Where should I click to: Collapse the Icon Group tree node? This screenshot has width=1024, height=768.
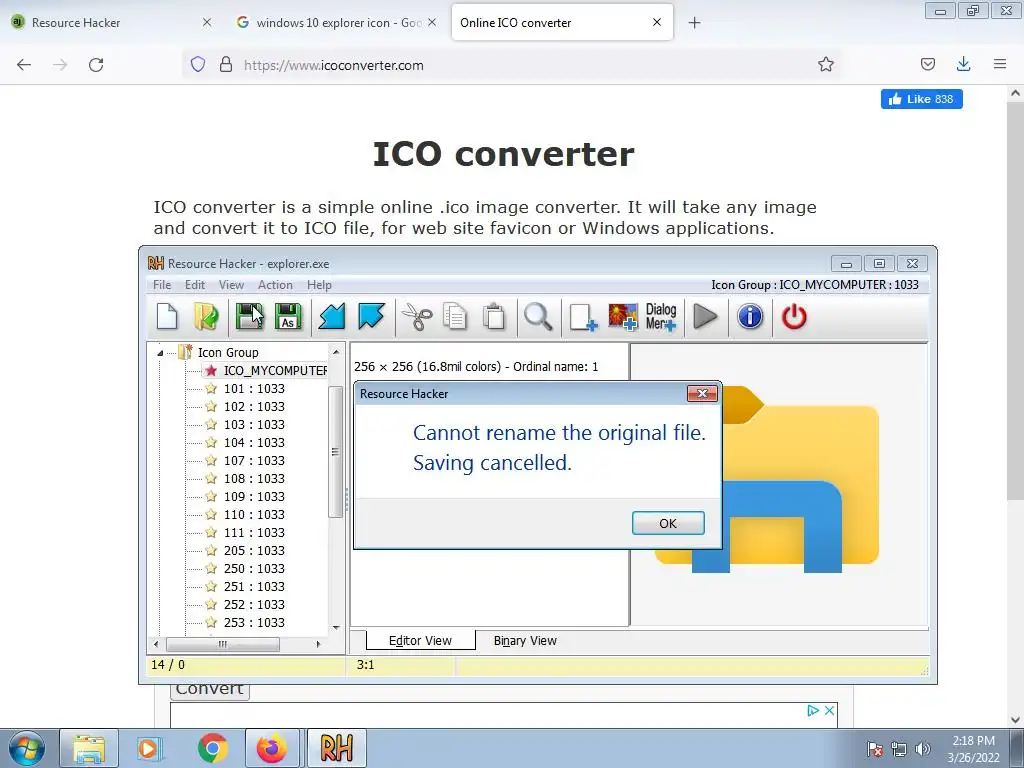point(160,353)
